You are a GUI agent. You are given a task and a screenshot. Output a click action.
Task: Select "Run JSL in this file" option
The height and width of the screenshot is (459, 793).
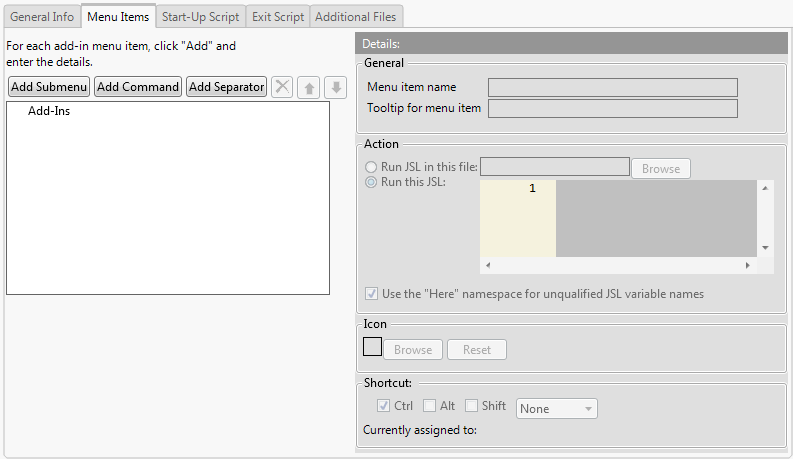click(x=372, y=167)
